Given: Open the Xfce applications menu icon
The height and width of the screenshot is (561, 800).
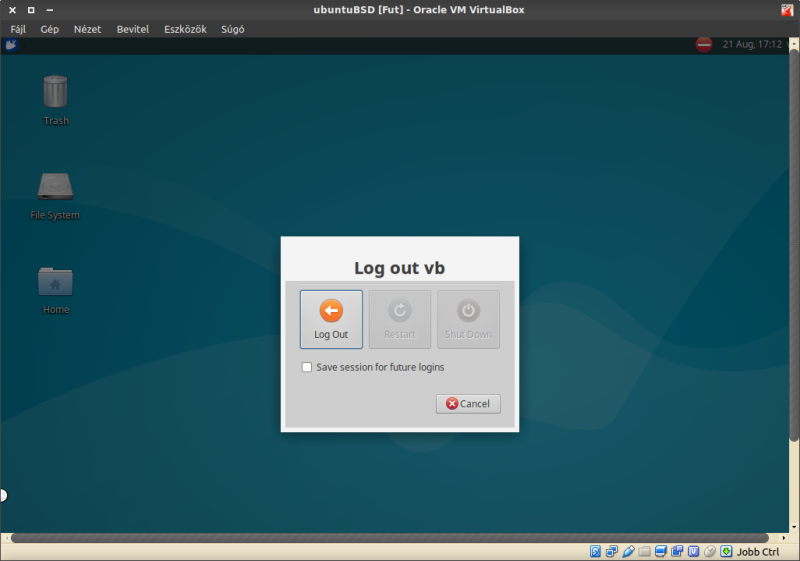Looking at the screenshot, I should (x=11, y=45).
